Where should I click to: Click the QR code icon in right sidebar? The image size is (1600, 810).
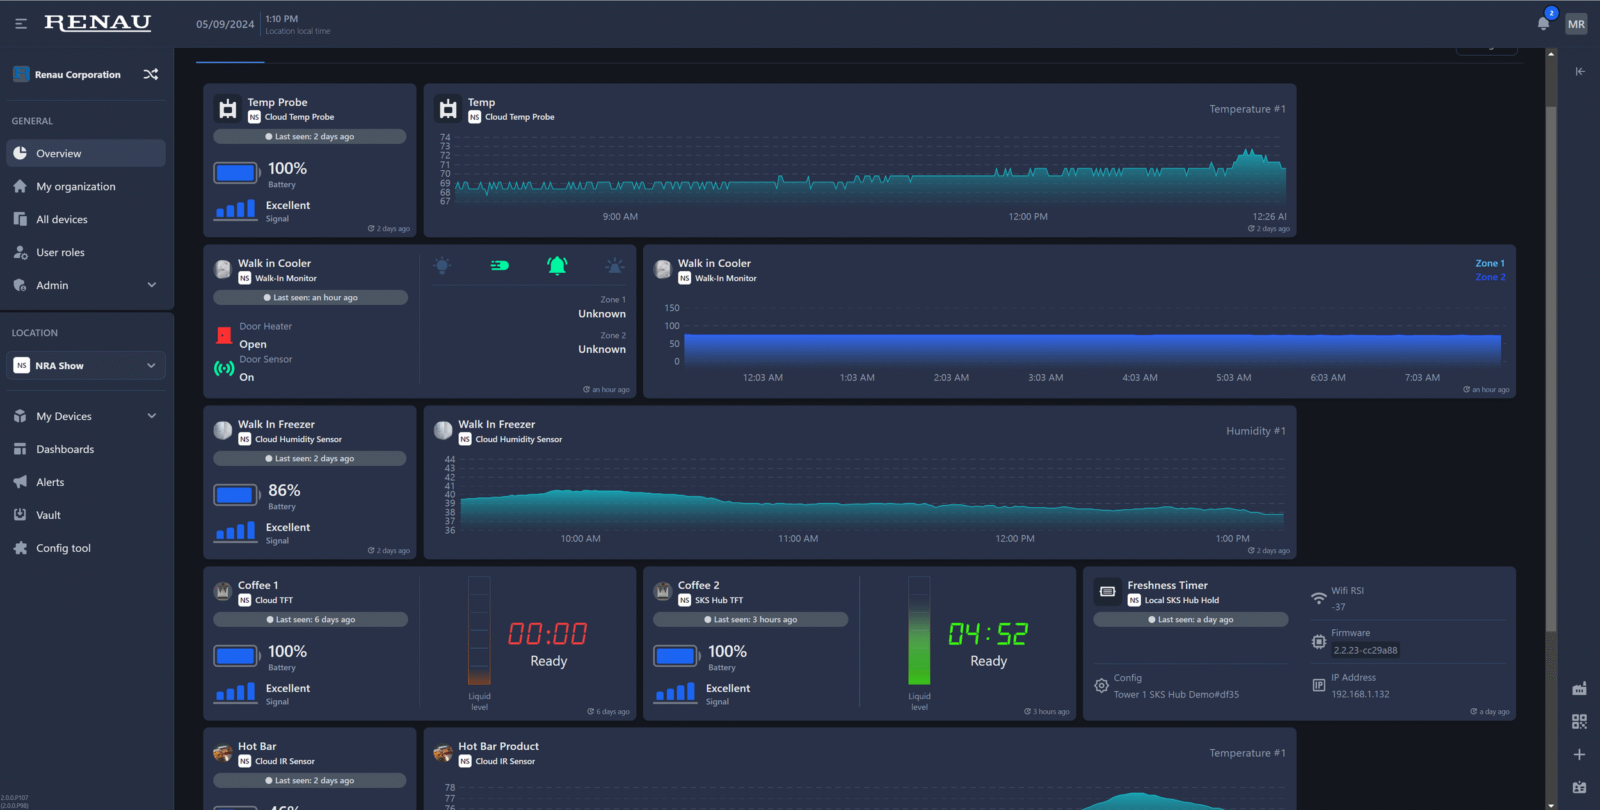pos(1579,722)
